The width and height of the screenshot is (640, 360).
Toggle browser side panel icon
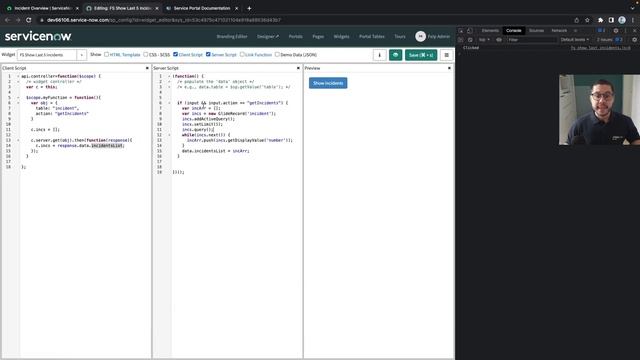[611, 20]
